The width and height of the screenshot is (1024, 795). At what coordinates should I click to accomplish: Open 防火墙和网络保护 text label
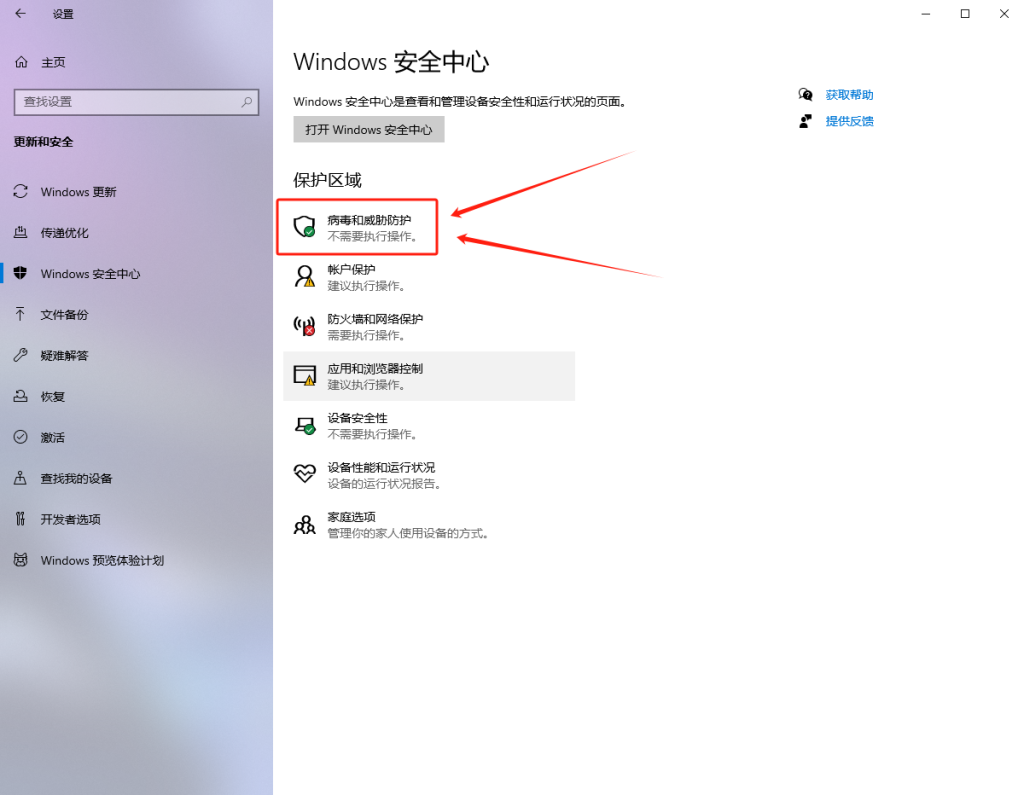coord(375,319)
